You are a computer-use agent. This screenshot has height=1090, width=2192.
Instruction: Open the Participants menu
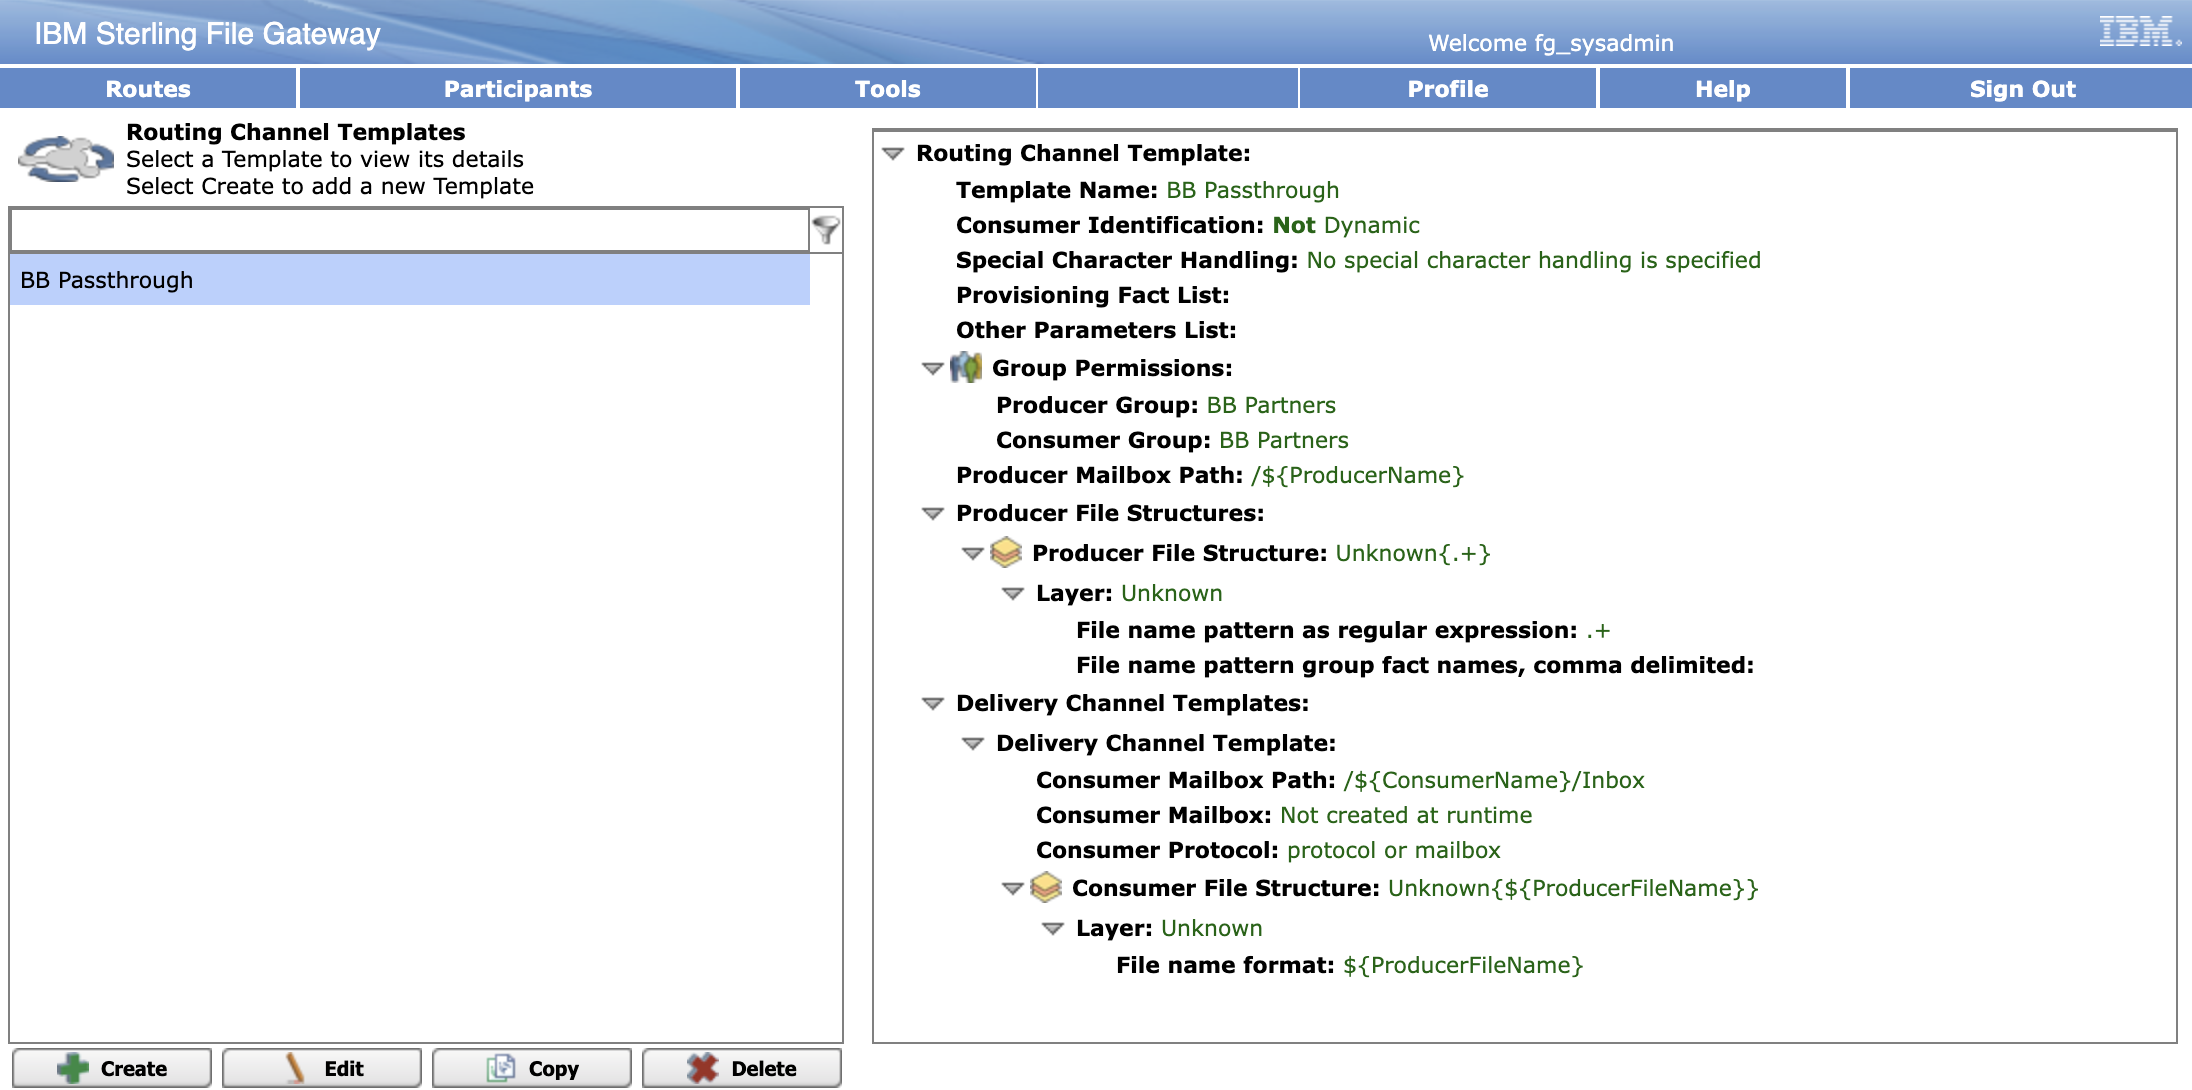point(517,89)
